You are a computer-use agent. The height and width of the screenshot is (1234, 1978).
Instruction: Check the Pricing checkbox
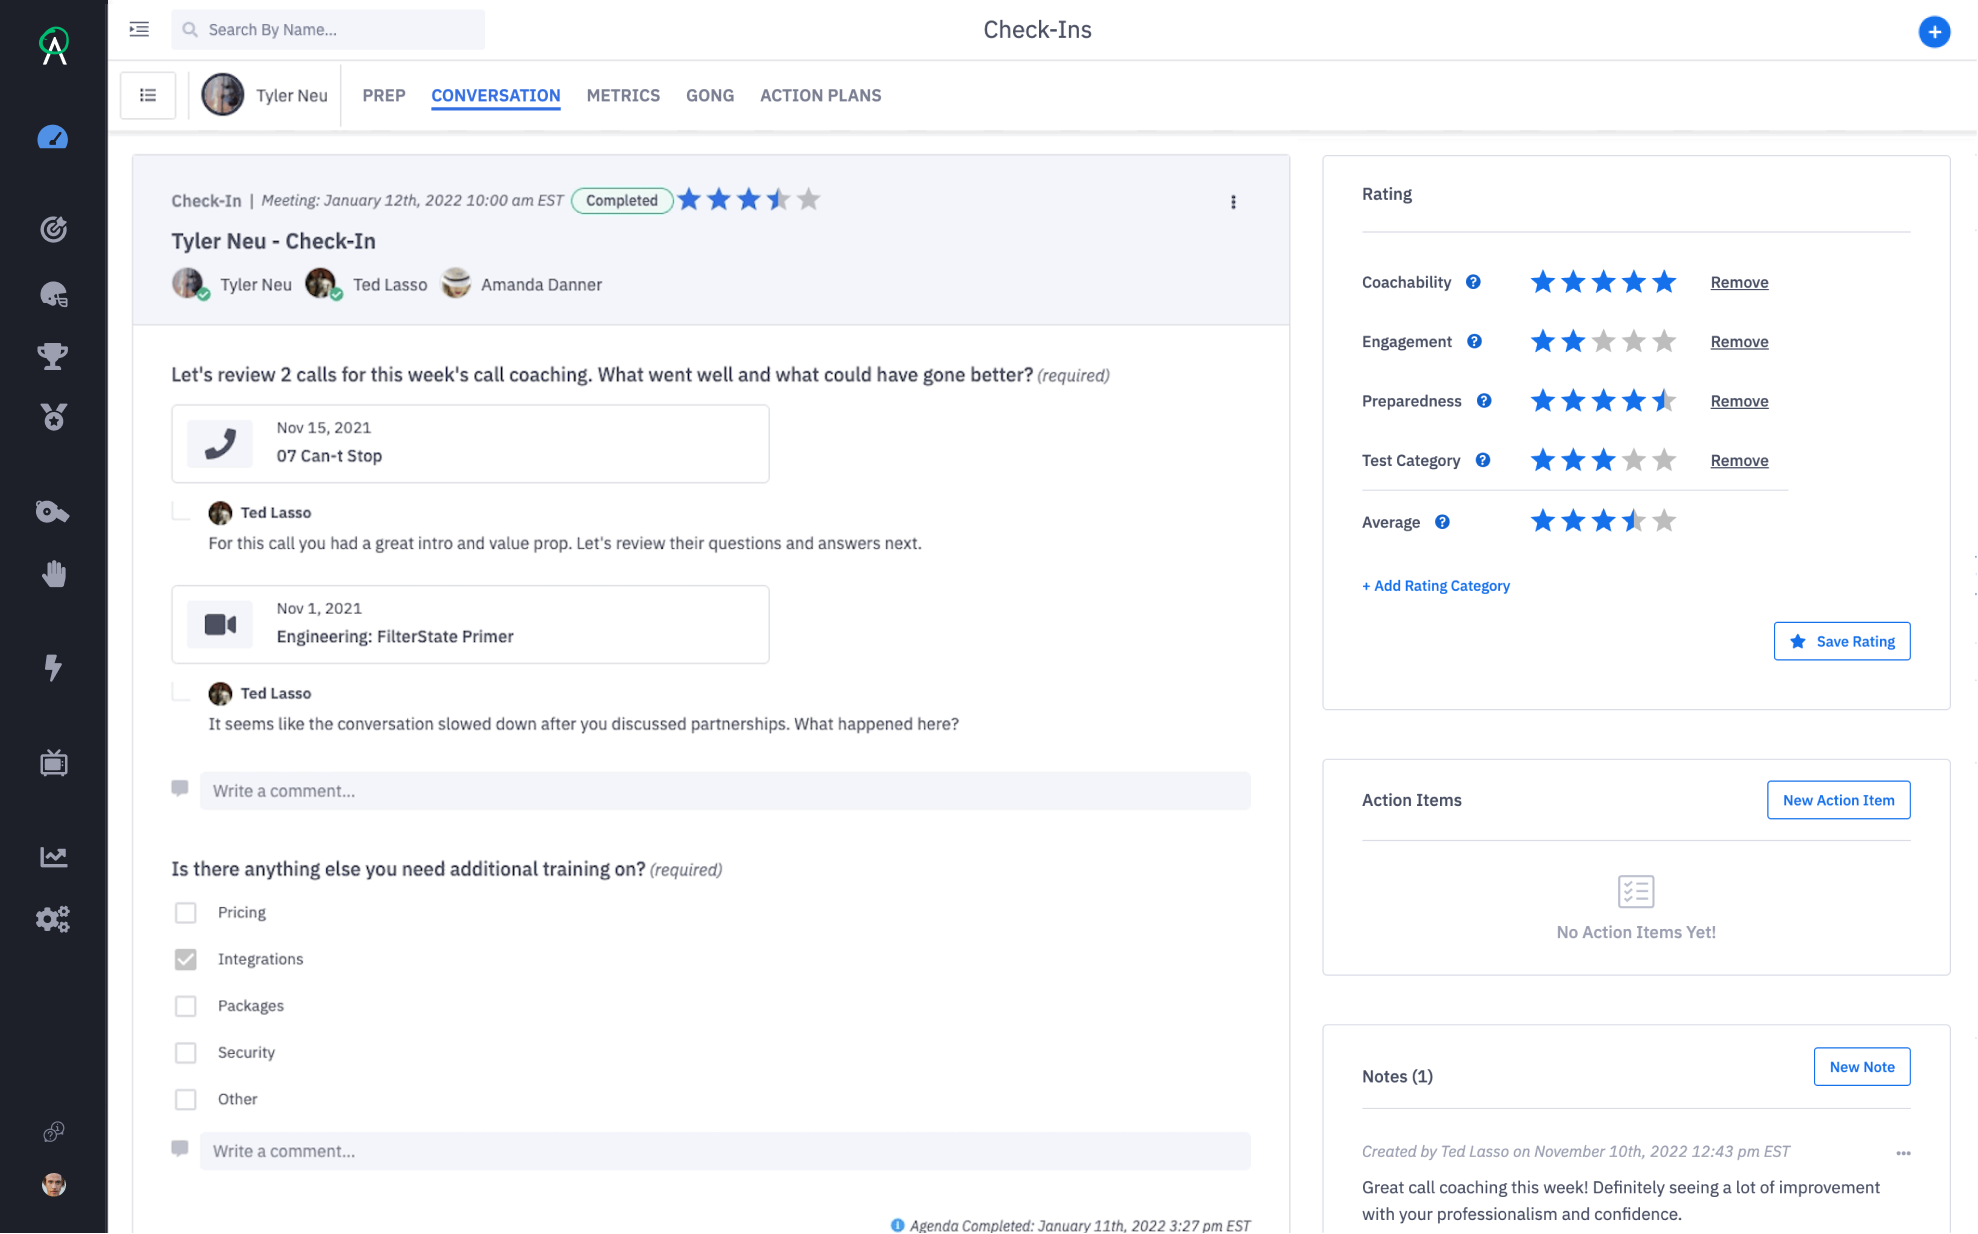coord(186,912)
